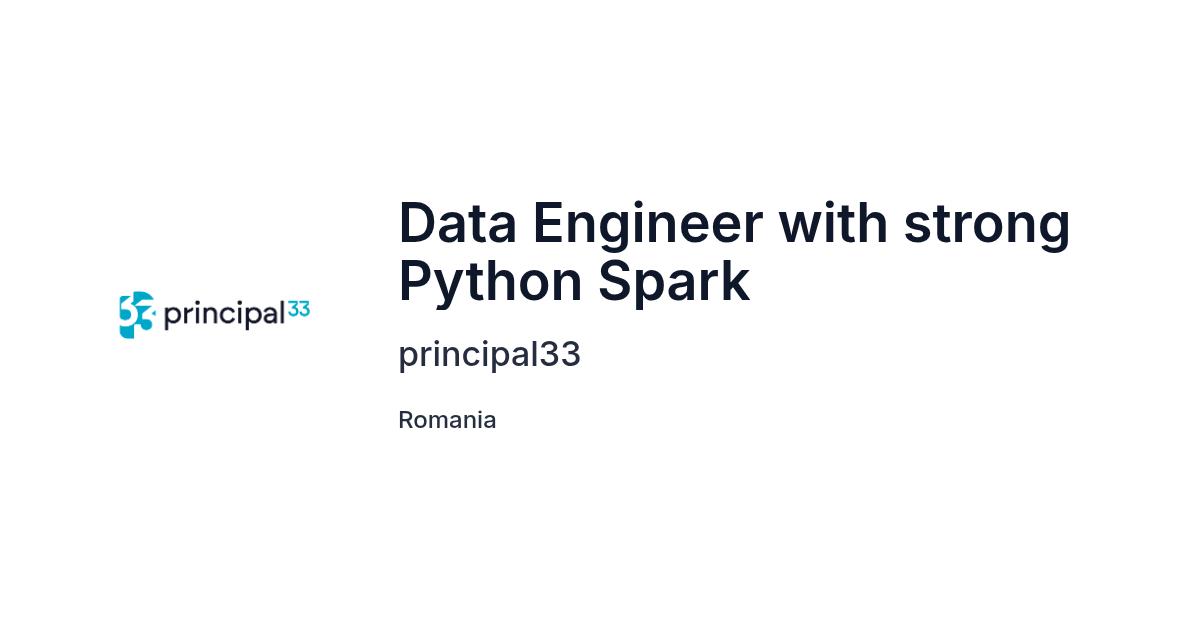Click the letter p starting logo wordmark
Screen dimensions: 1200x630
172,319
